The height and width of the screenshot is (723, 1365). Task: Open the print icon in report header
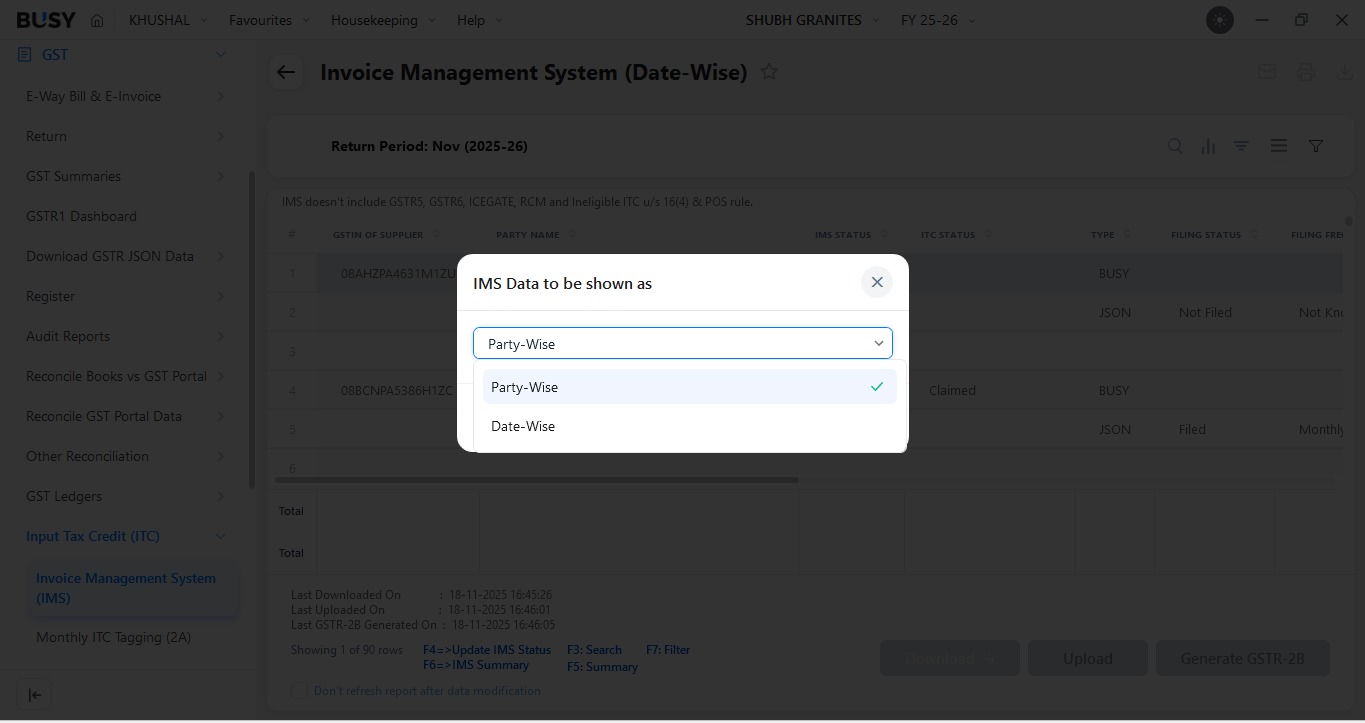tap(1306, 72)
